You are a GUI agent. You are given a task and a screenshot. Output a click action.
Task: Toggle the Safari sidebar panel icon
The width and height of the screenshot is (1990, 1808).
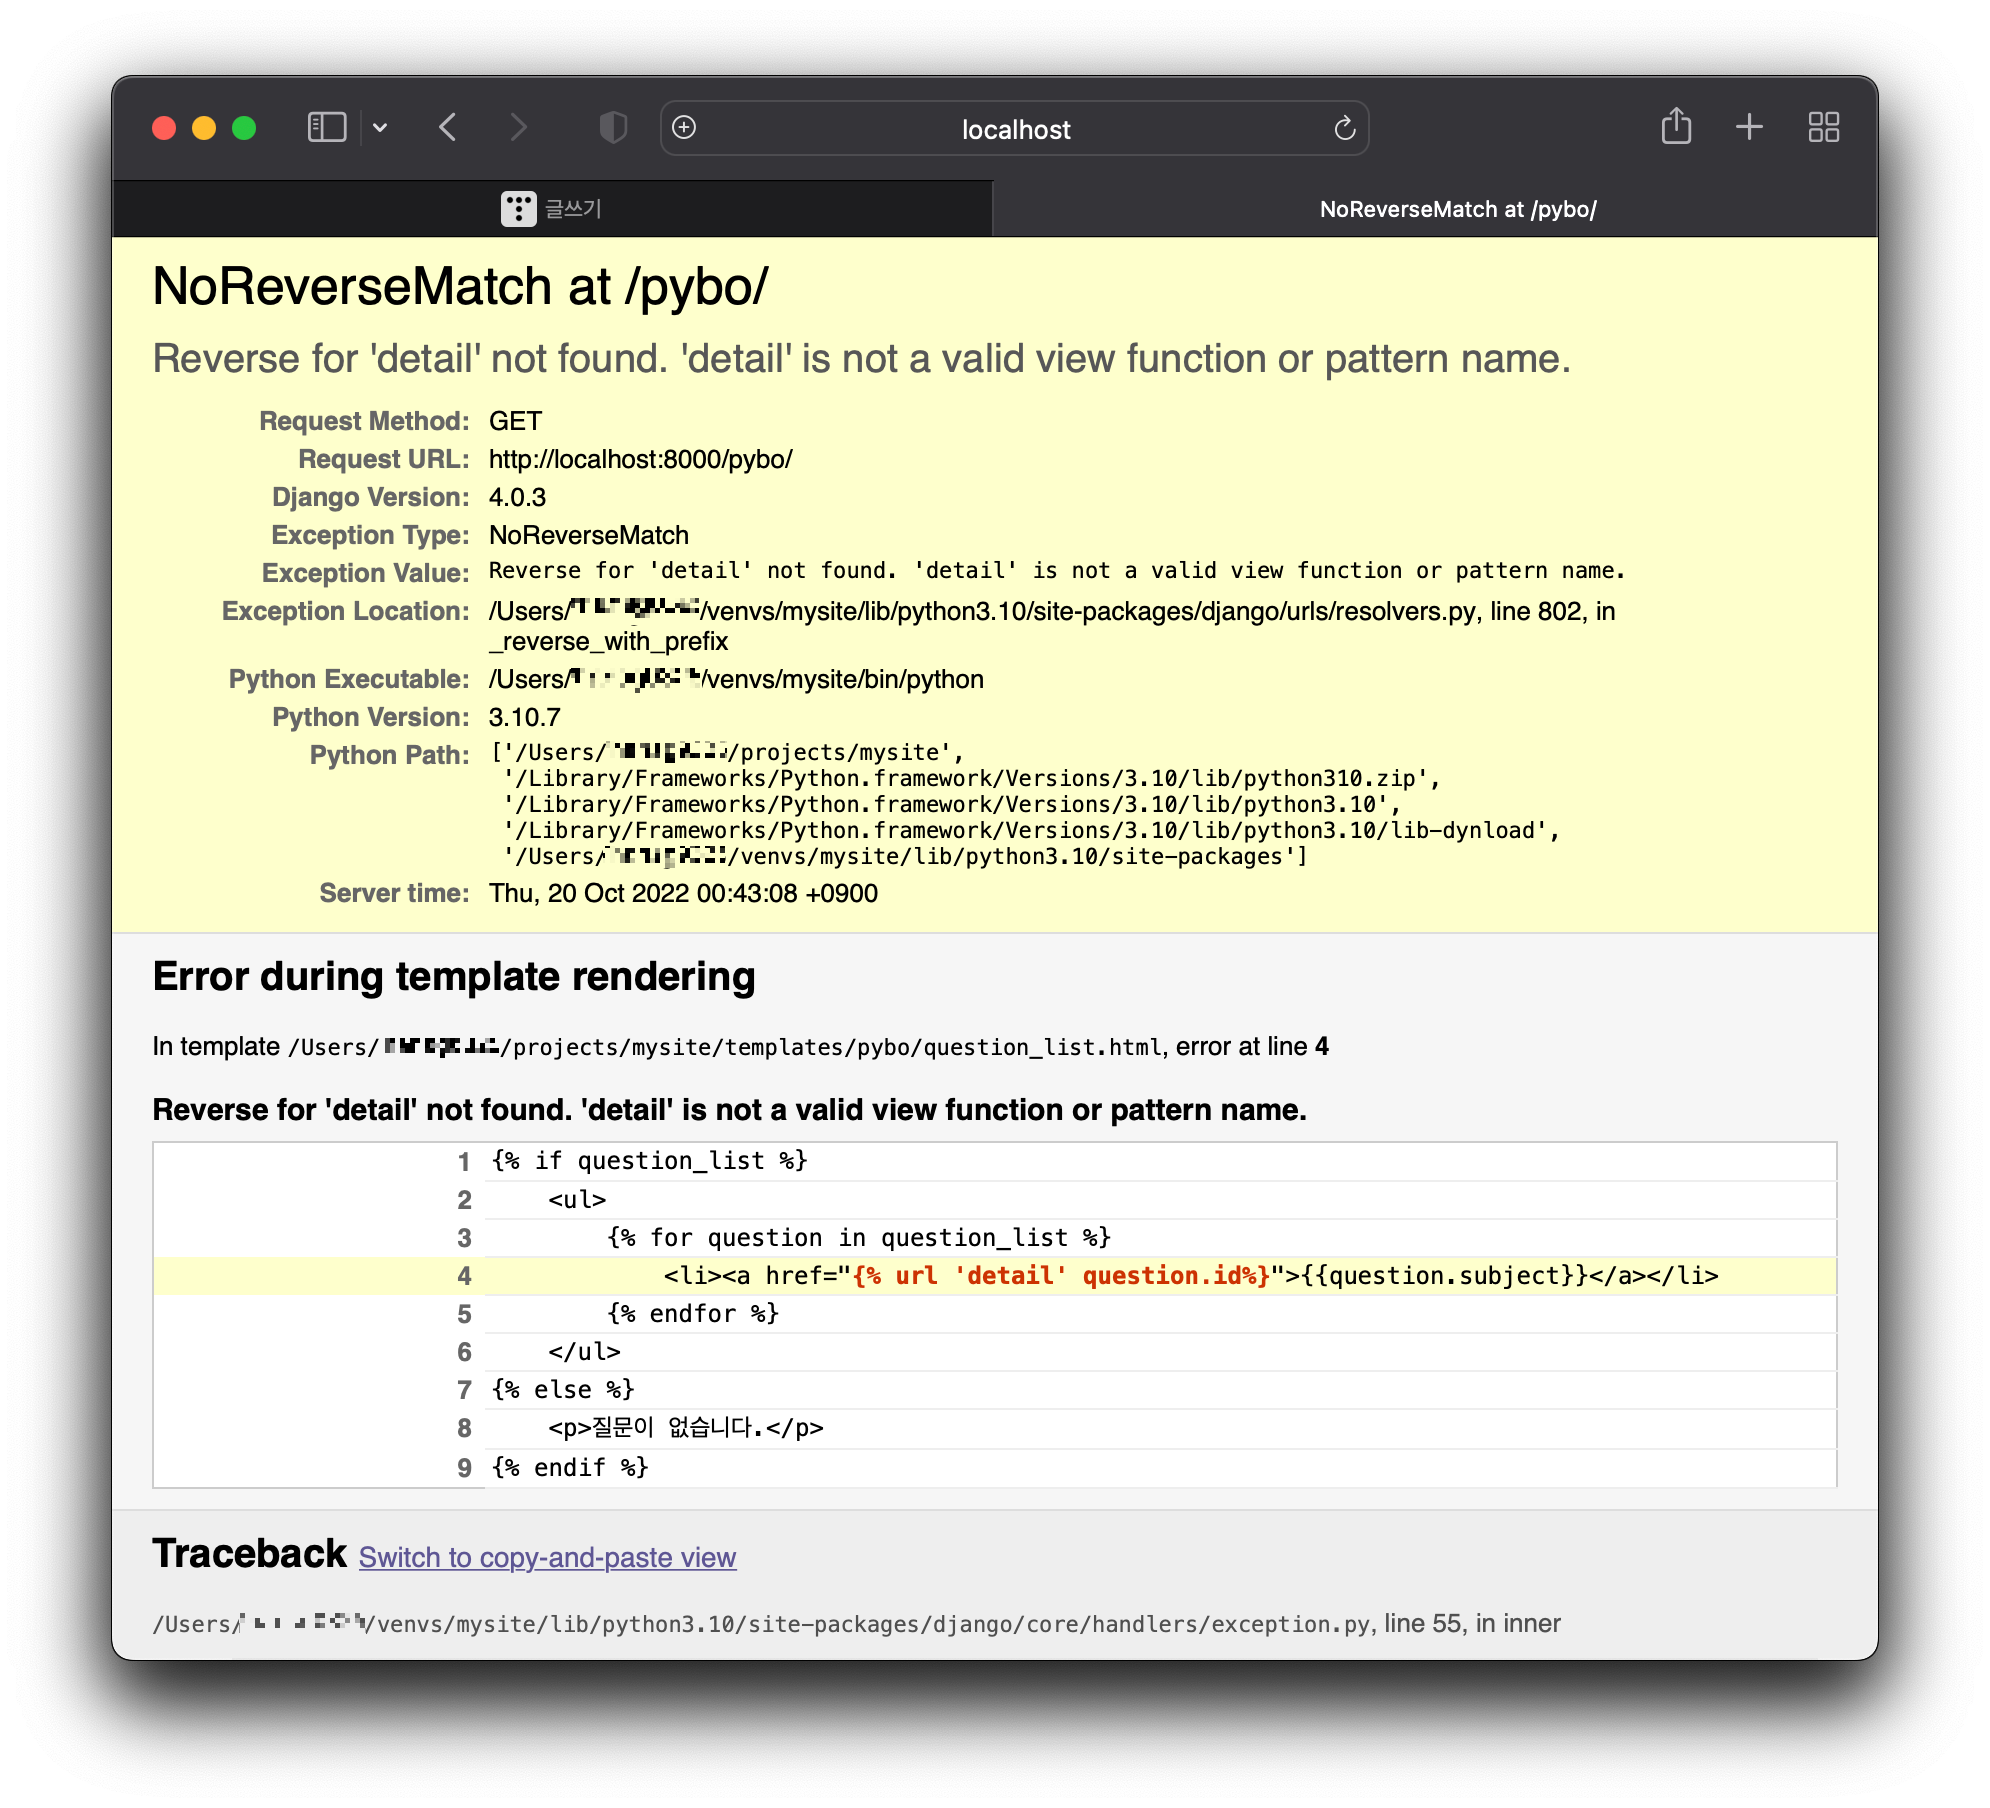326,128
